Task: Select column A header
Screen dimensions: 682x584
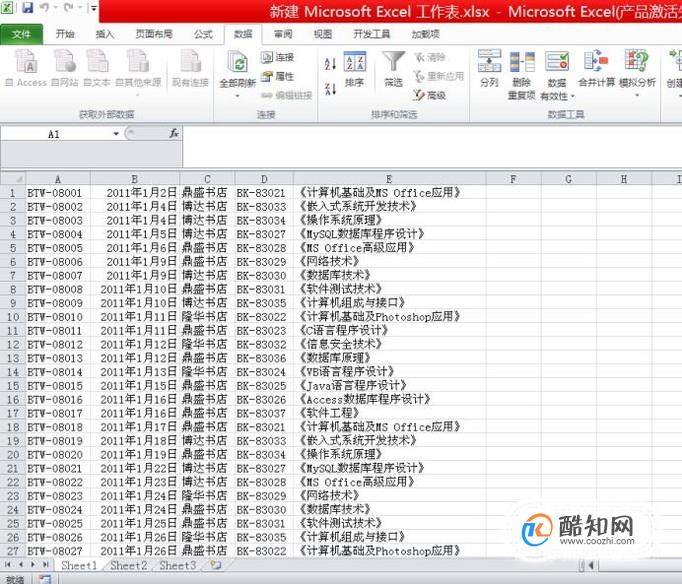Action: pos(58,179)
